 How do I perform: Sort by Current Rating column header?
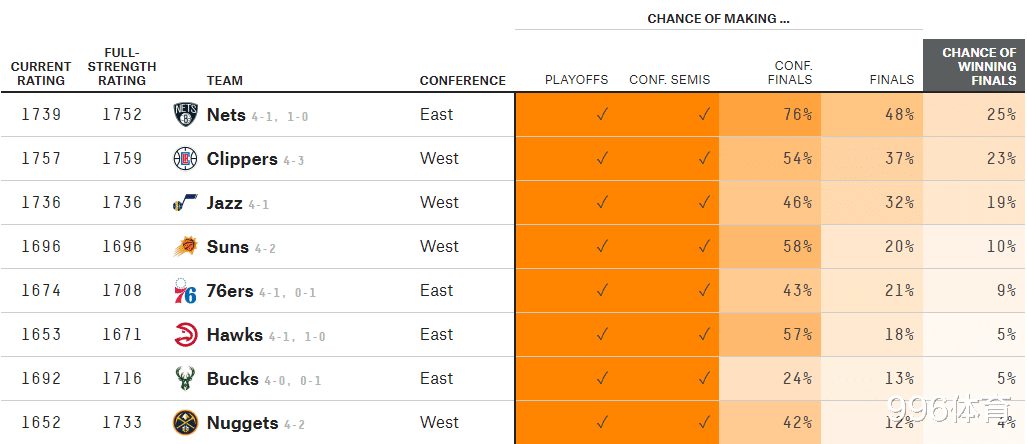tap(41, 74)
